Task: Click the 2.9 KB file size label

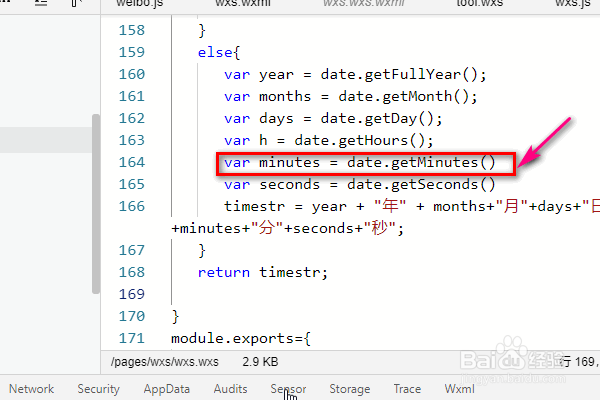Action: pyautogui.click(x=260, y=362)
